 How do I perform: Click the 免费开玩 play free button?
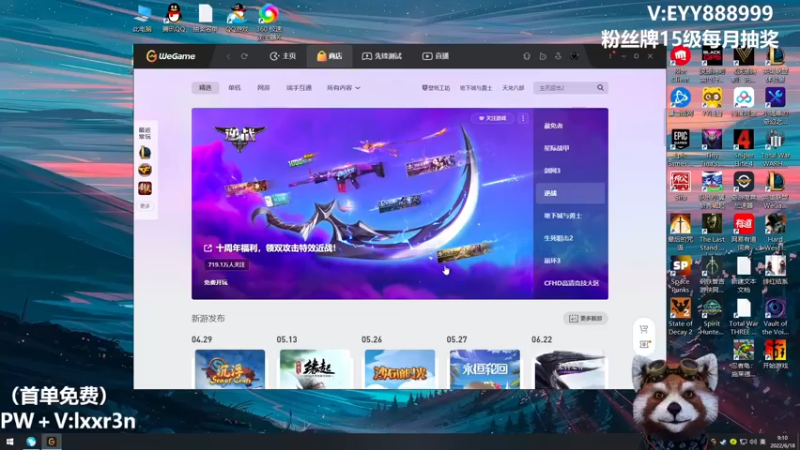click(216, 282)
